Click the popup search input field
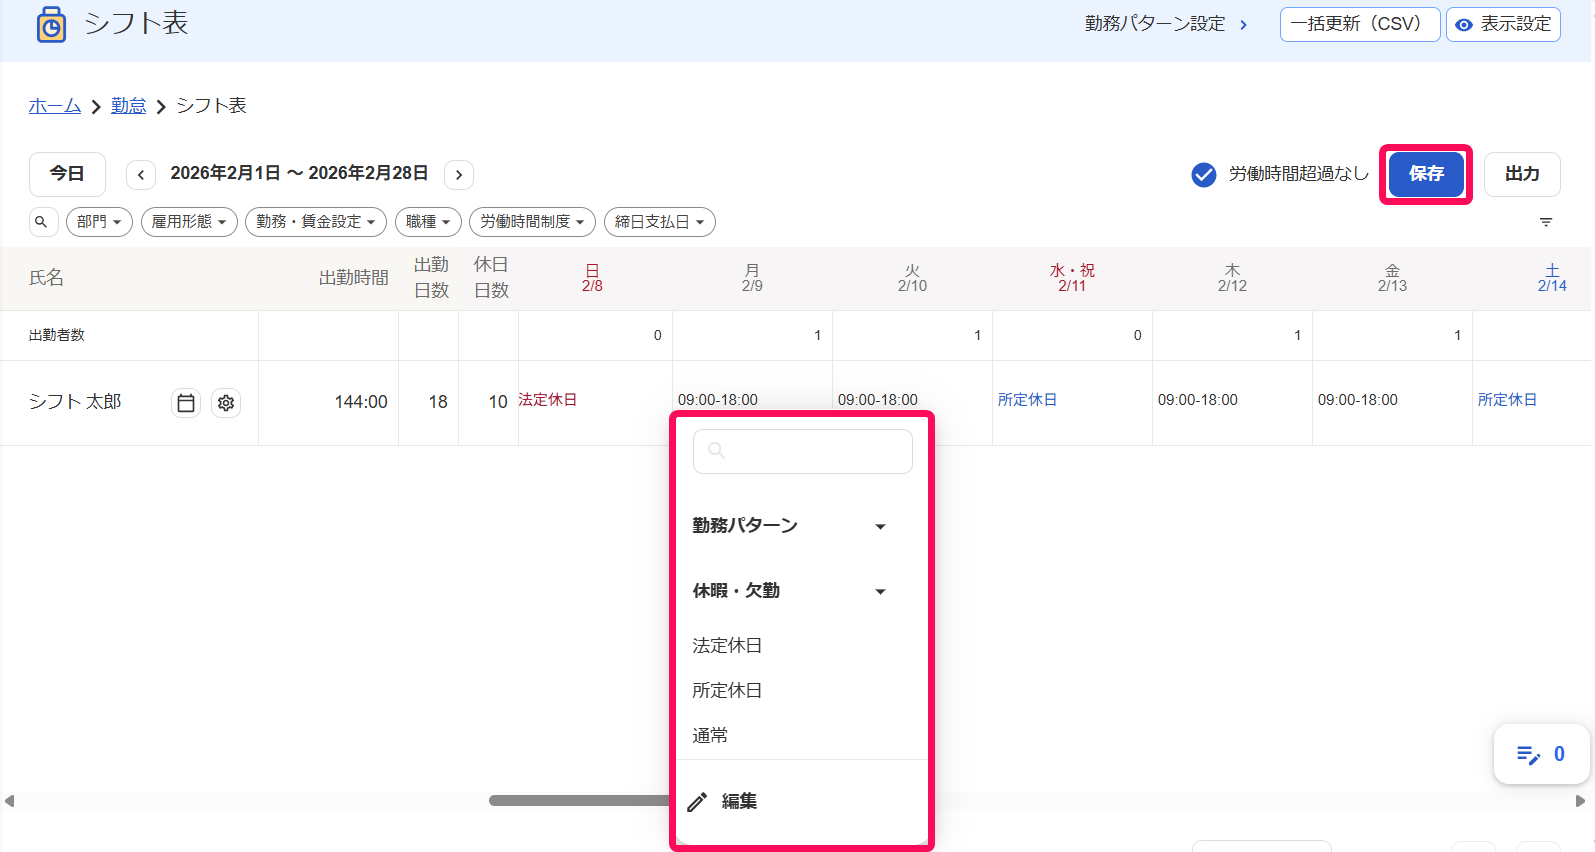1595x852 pixels. pos(803,451)
